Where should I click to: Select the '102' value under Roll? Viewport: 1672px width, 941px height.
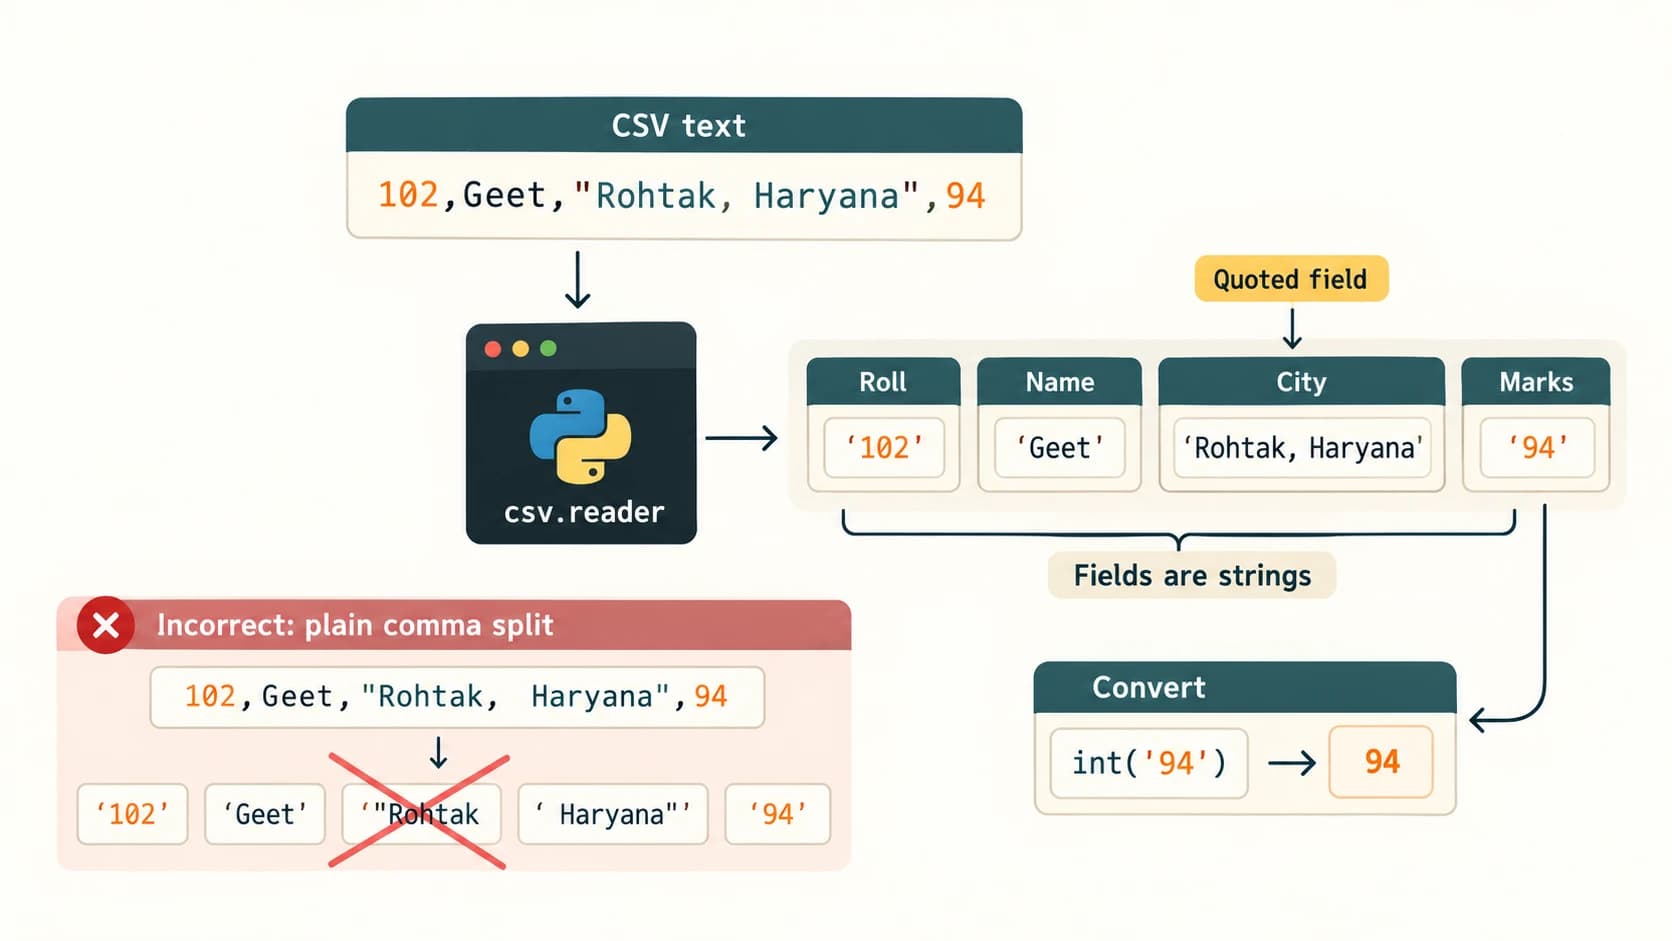point(884,447)
